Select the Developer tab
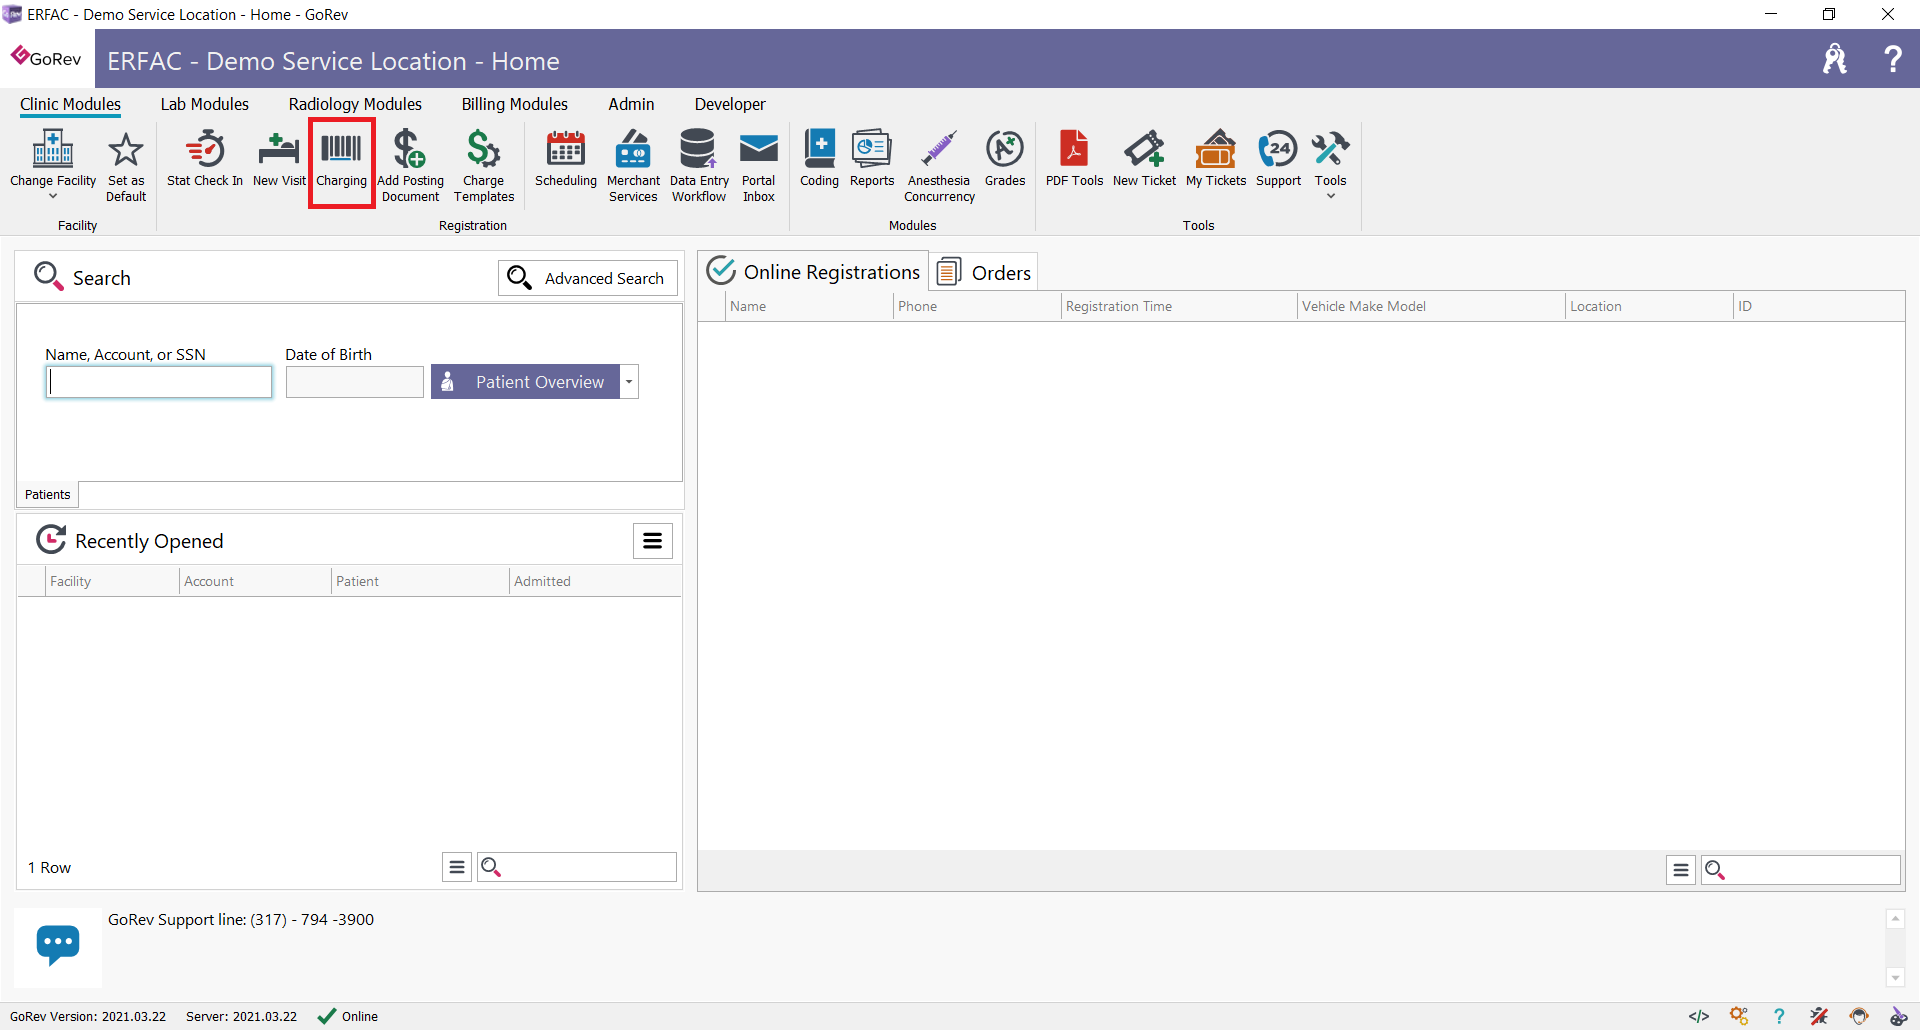 [730, 104]
